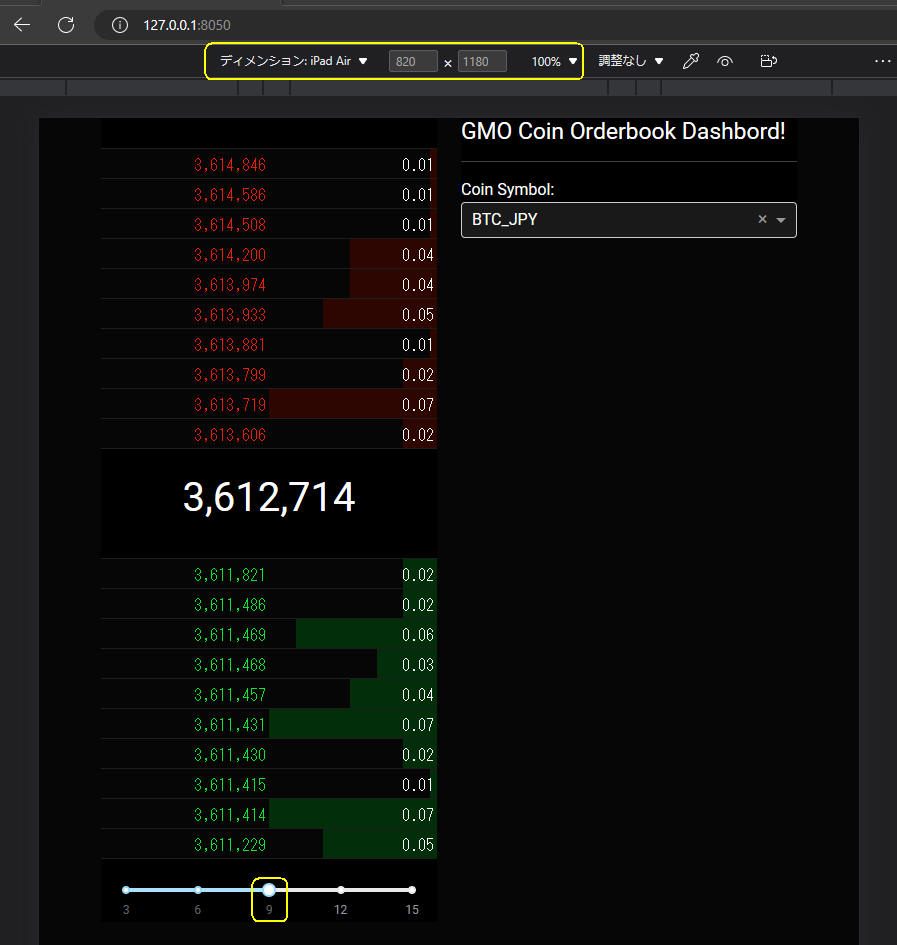The height and width of the screenshot is (945, 897).
Task: Click the 0.03 size beside bid 3,611,468
Action: click(x=418, y=665)
